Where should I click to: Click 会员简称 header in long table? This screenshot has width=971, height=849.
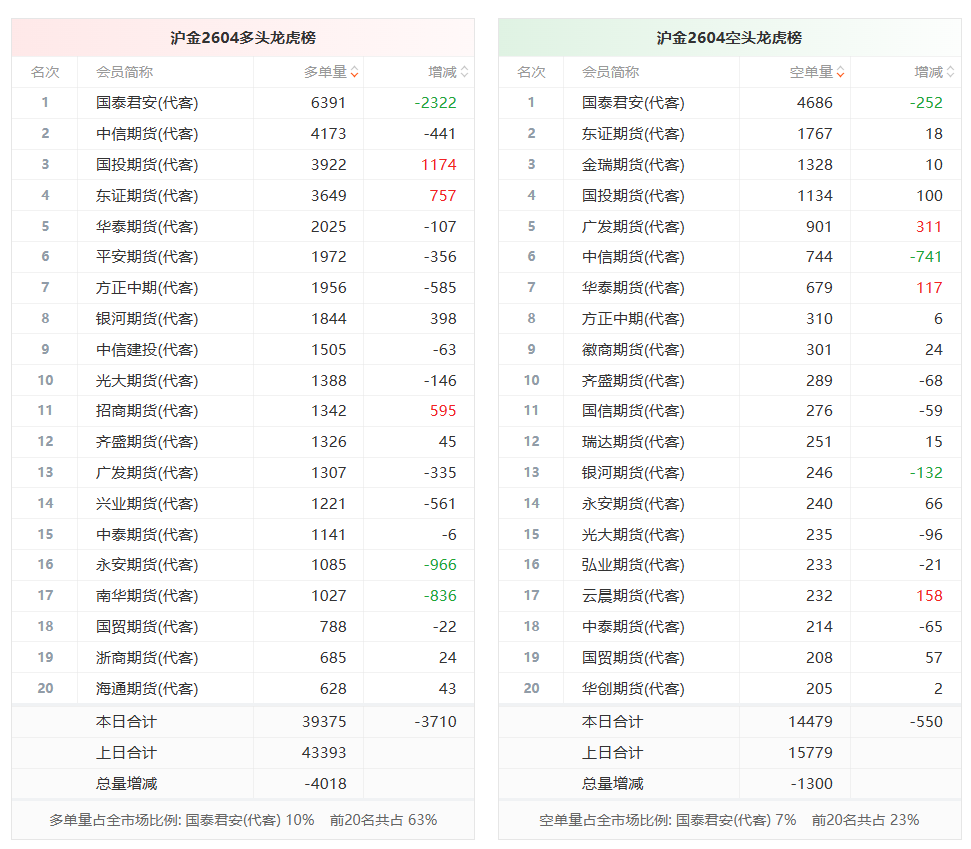pyautogui.click(x=124, y=72)
